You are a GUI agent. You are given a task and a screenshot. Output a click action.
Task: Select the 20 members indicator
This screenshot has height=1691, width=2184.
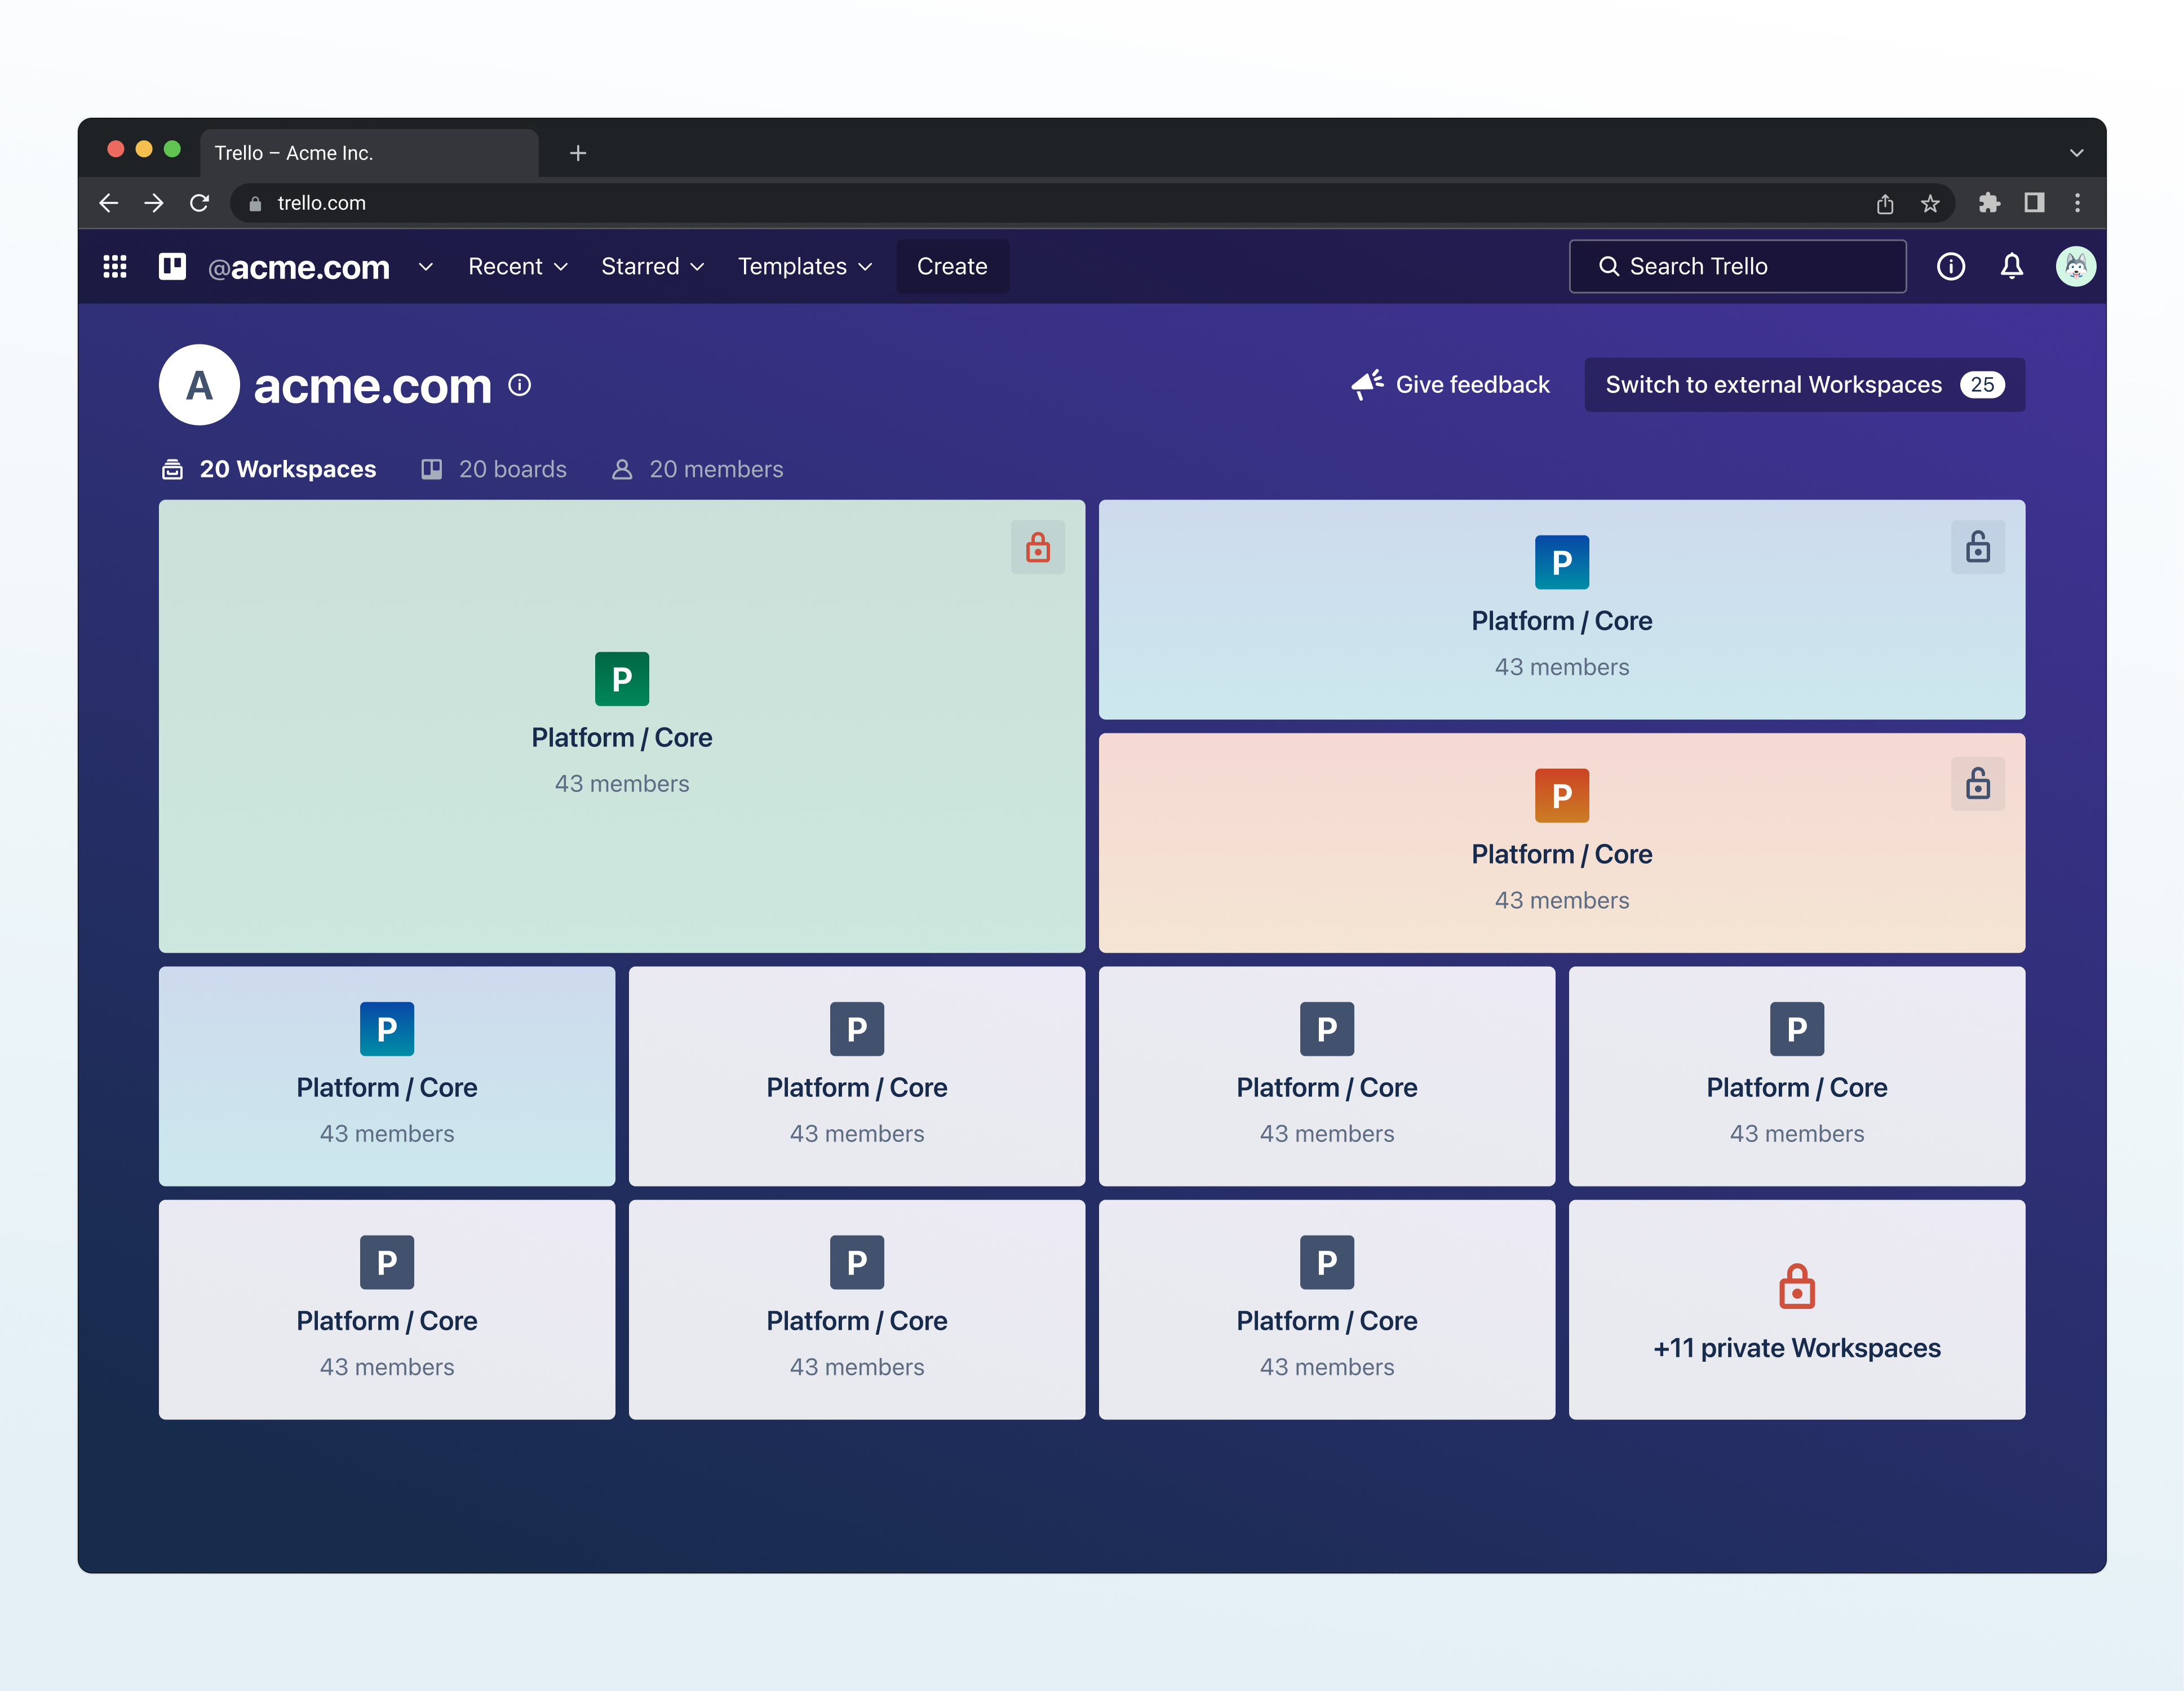coord(698,469)
